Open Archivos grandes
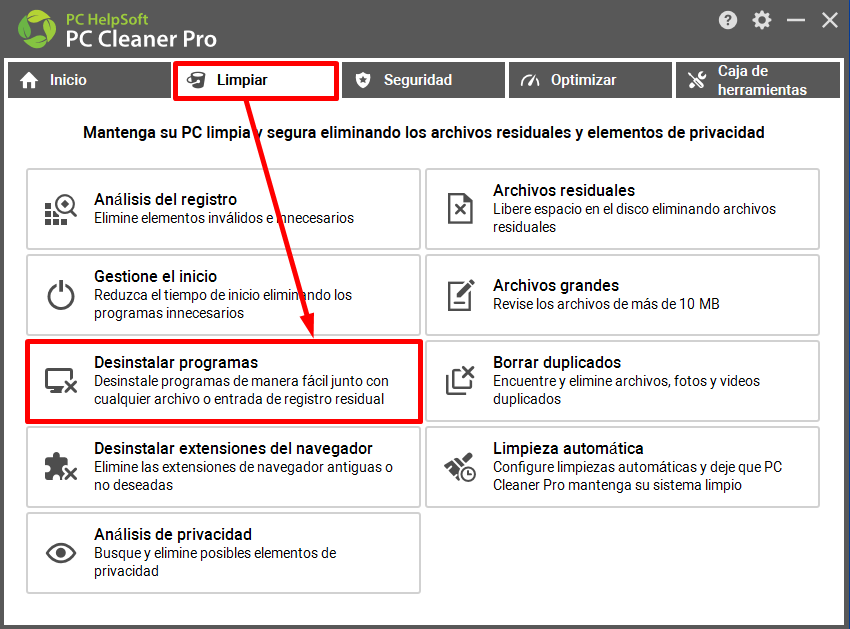 [x=622, y=295]
